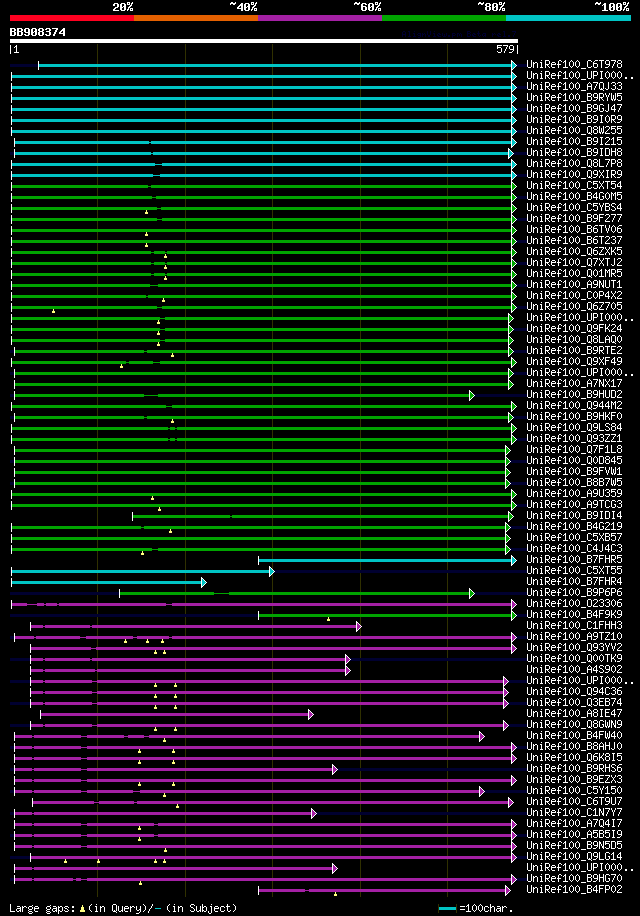Click the UniRef100_Q944M2 label text
Image resolution: width=640 pixels, height=916 pixels.
coord(574,405)
